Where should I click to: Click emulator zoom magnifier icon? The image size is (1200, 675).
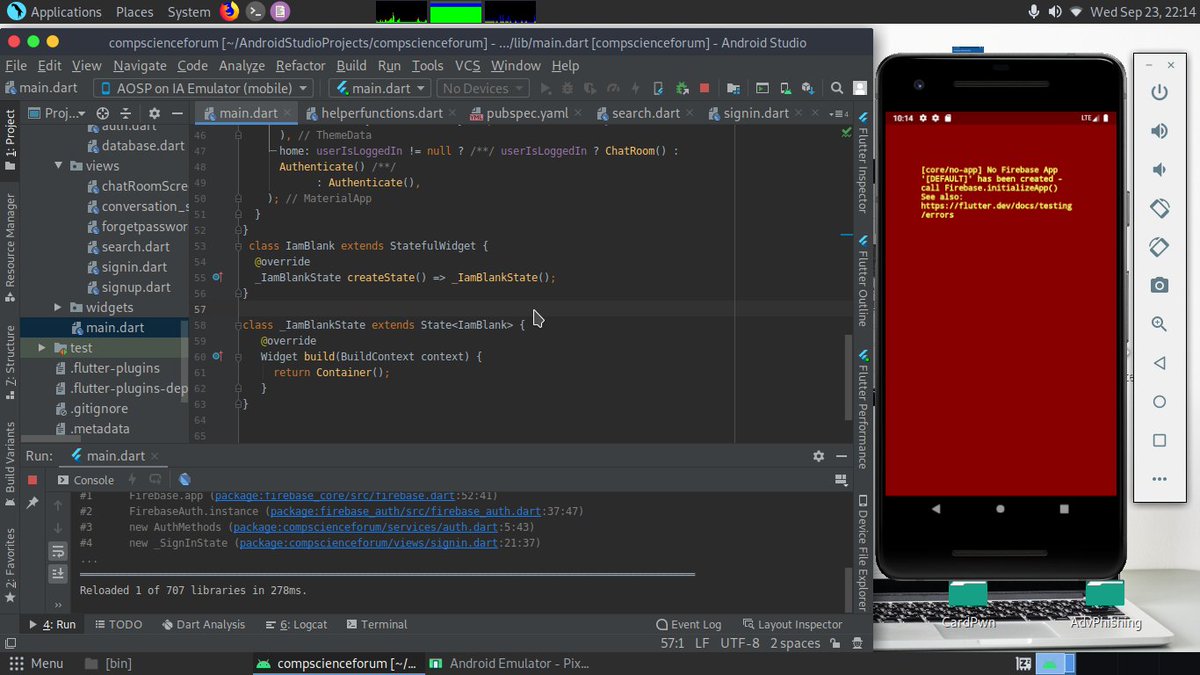[1159, 324]
